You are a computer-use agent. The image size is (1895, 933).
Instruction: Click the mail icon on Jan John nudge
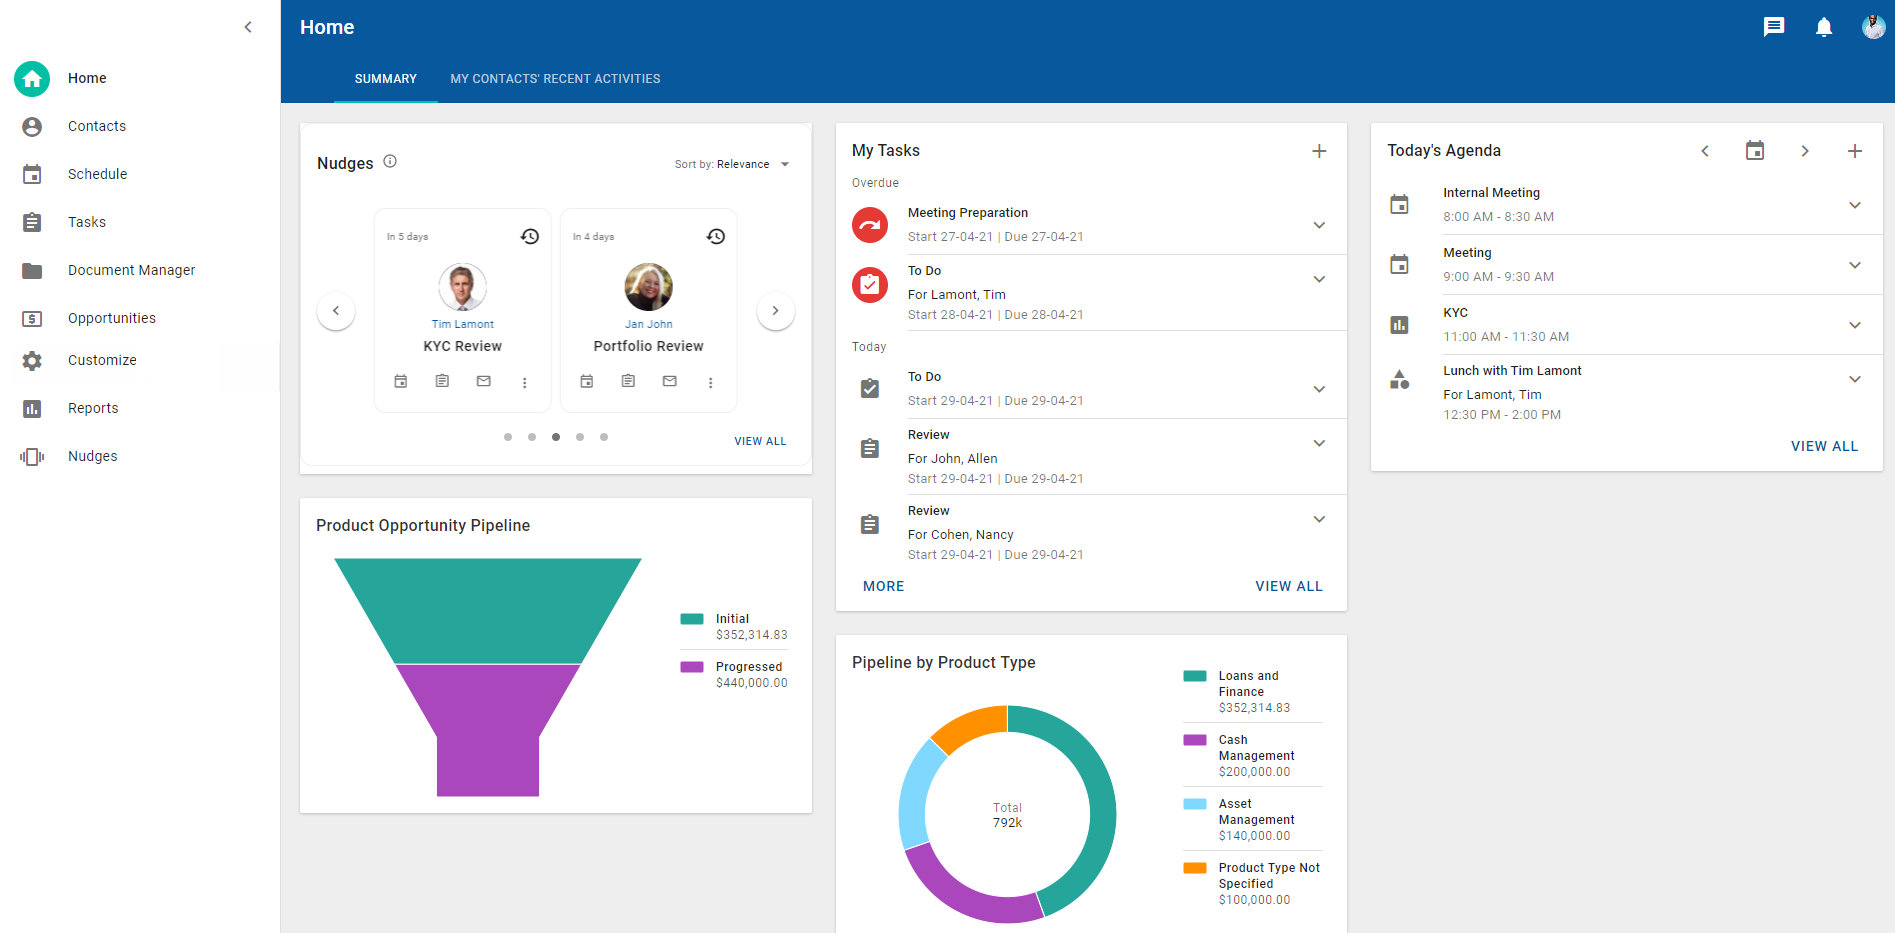(670, 381)
